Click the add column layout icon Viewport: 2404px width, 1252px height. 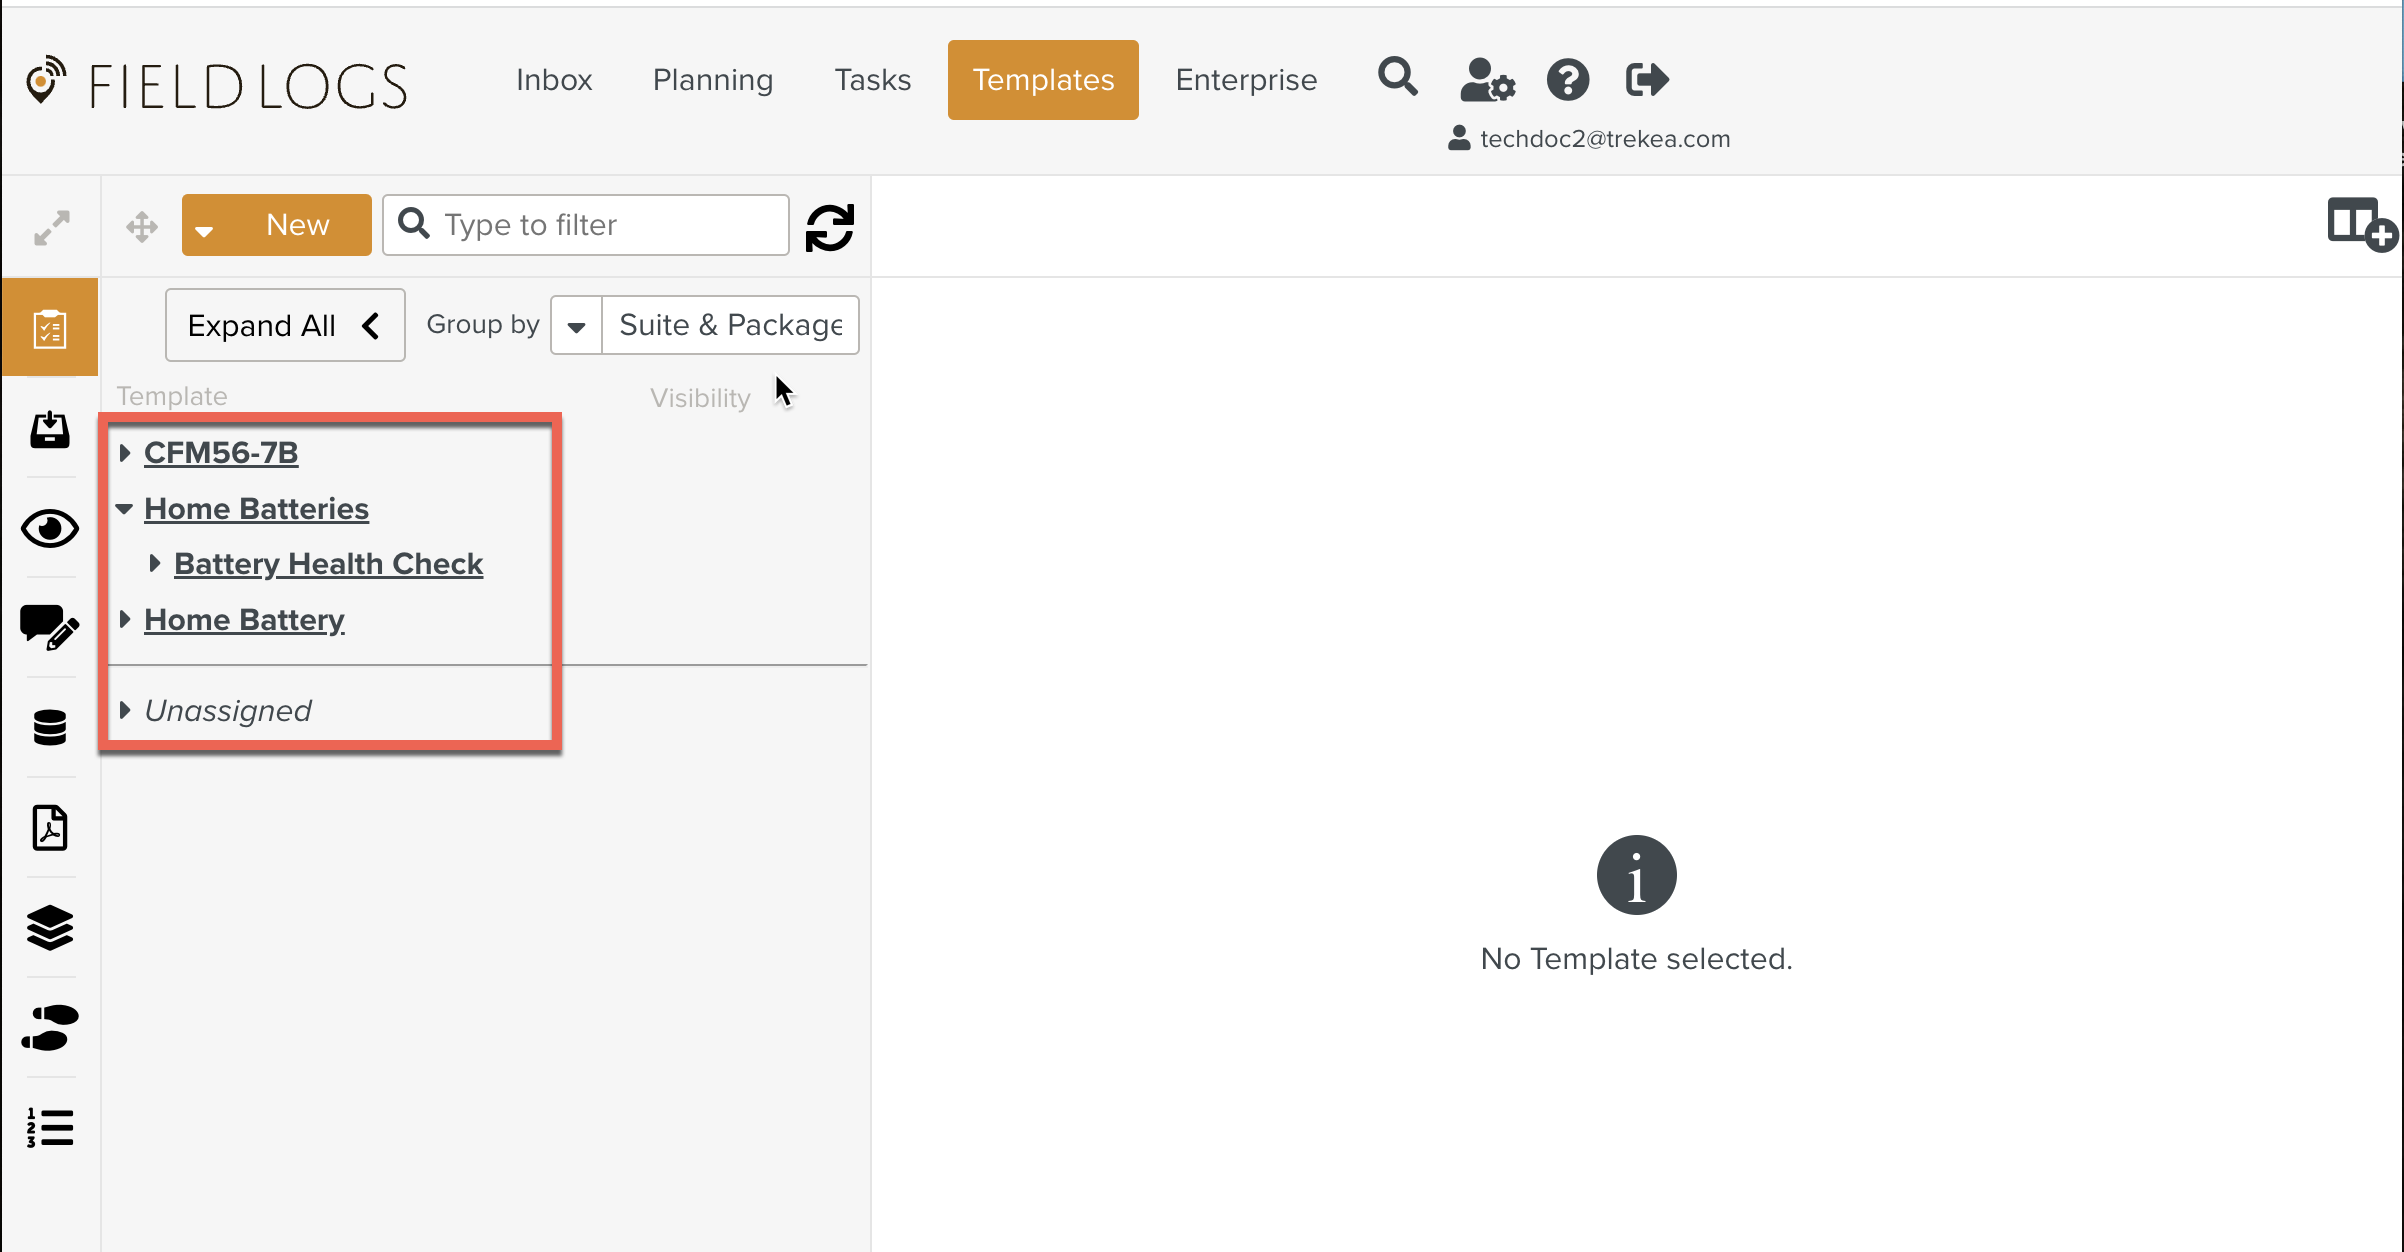pyautogui.click(x=2360, y=224)
